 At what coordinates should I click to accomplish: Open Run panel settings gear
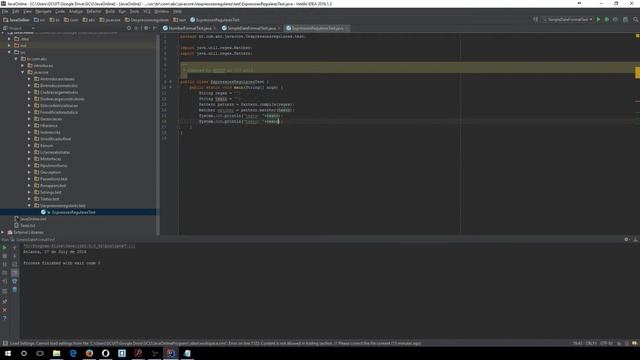point(627,240)
